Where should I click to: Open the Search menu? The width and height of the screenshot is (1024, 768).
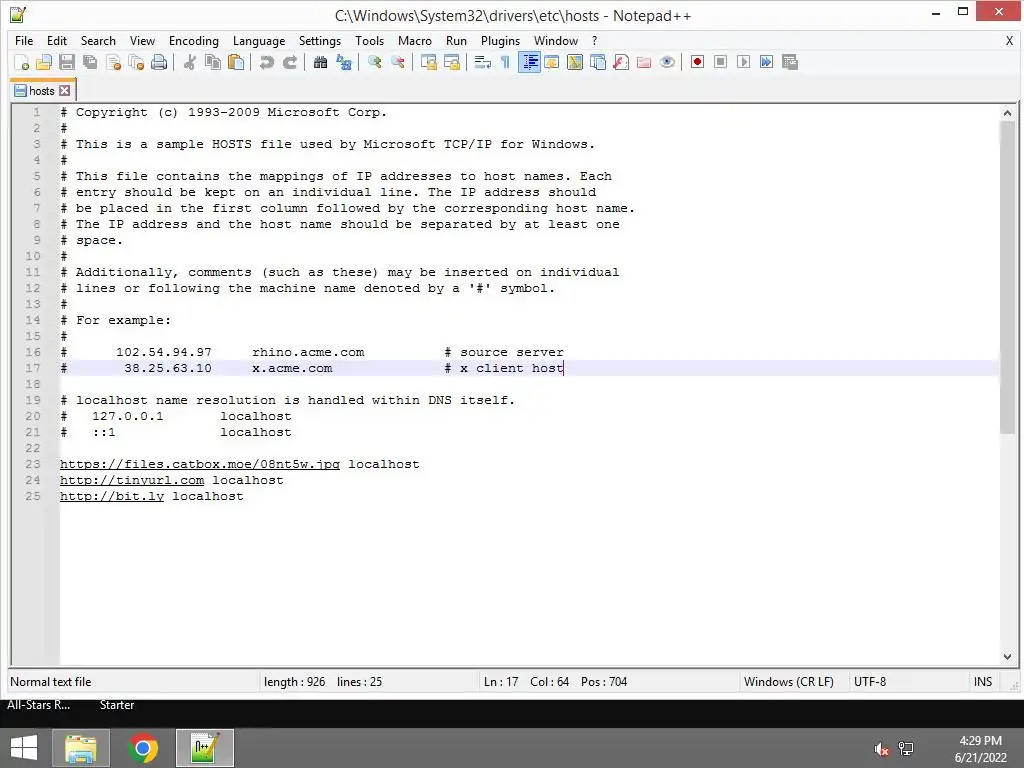(98, 40)
